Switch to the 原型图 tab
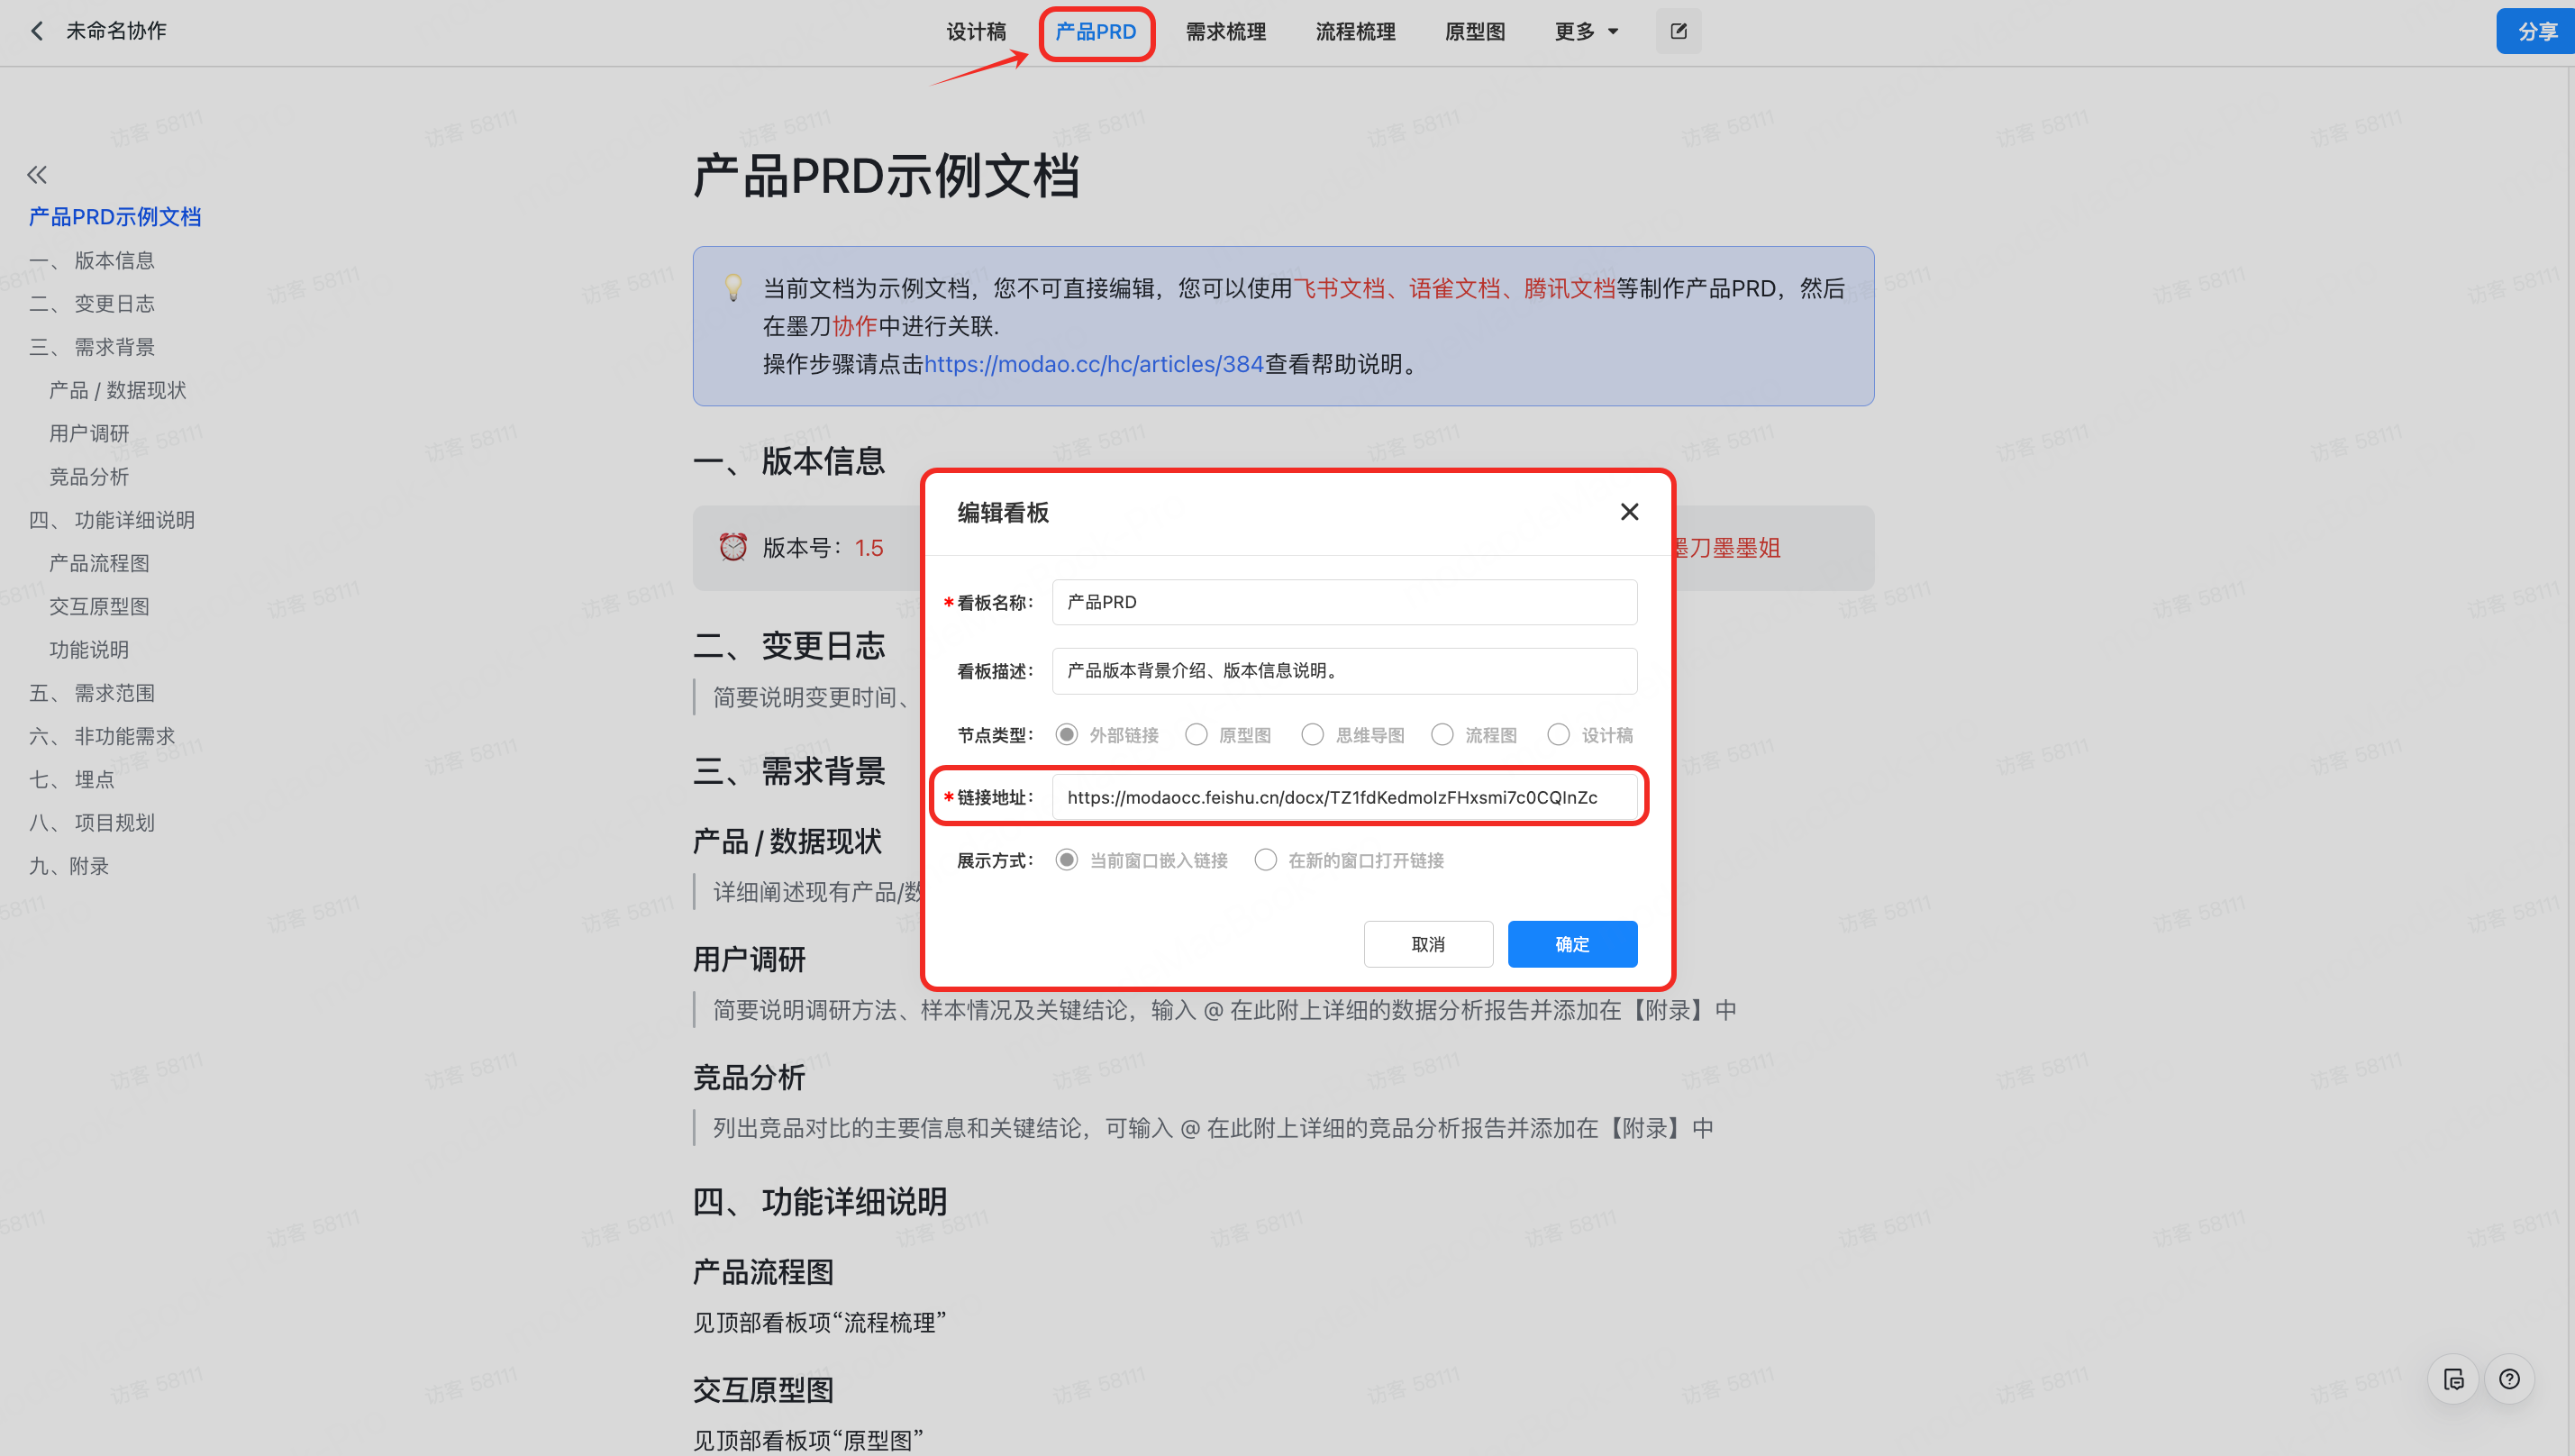Image resolution: width=2575 pixels, height=1456 pixels. 1475,32
